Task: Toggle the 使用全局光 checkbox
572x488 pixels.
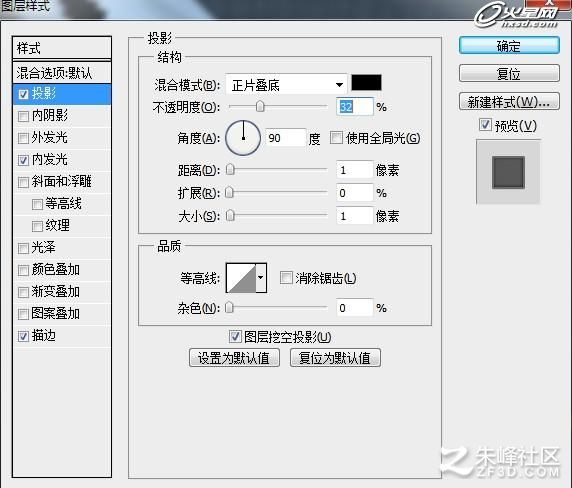Action: click(336, 138)
